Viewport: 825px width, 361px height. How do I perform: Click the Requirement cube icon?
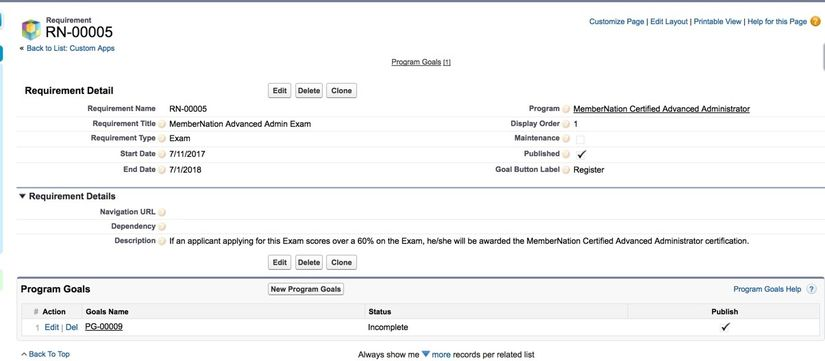tap(31, 30)
